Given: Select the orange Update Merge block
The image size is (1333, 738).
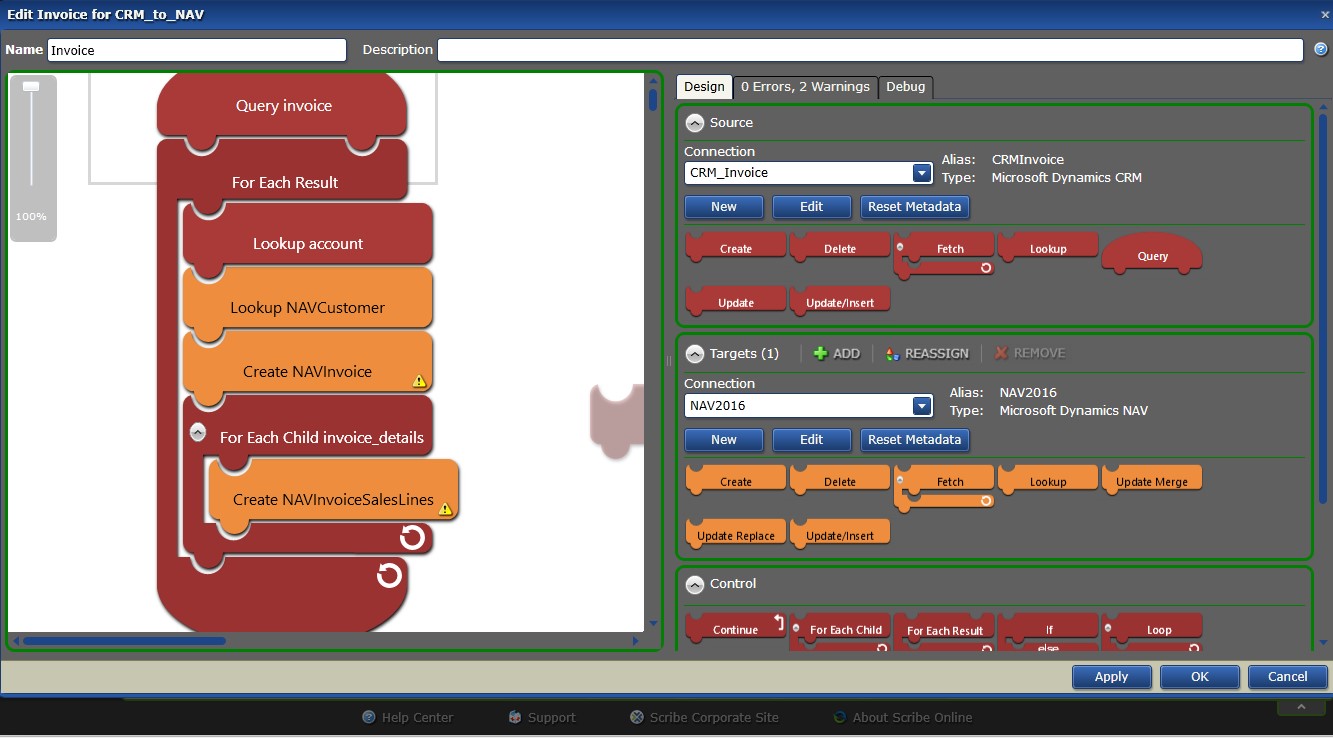Looking at the screenshot, I should 1151,481.
